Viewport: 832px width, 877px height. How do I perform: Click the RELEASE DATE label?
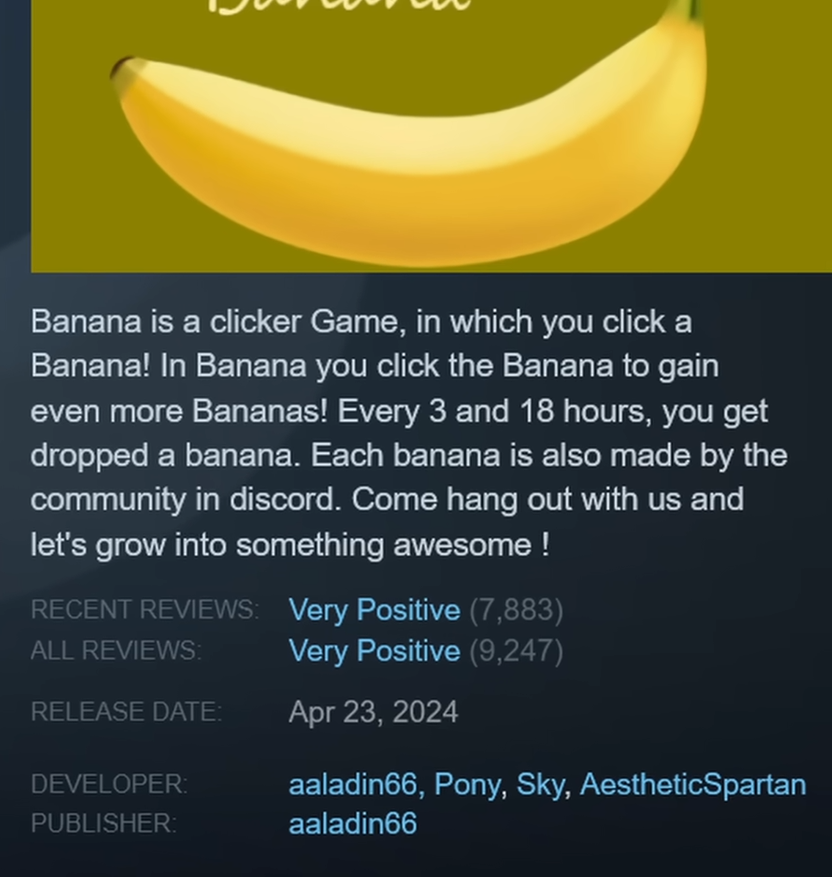pos(126,712)
